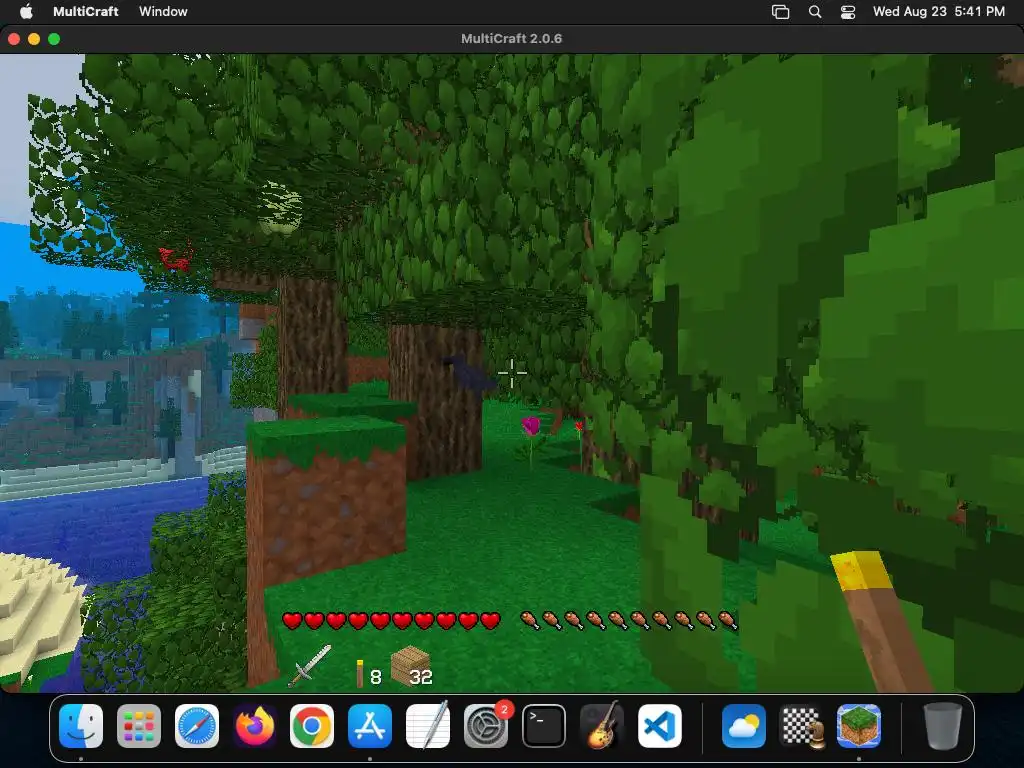Open Control Center in menu bar
The image size is (1024, 768).
tap(848, 12)
